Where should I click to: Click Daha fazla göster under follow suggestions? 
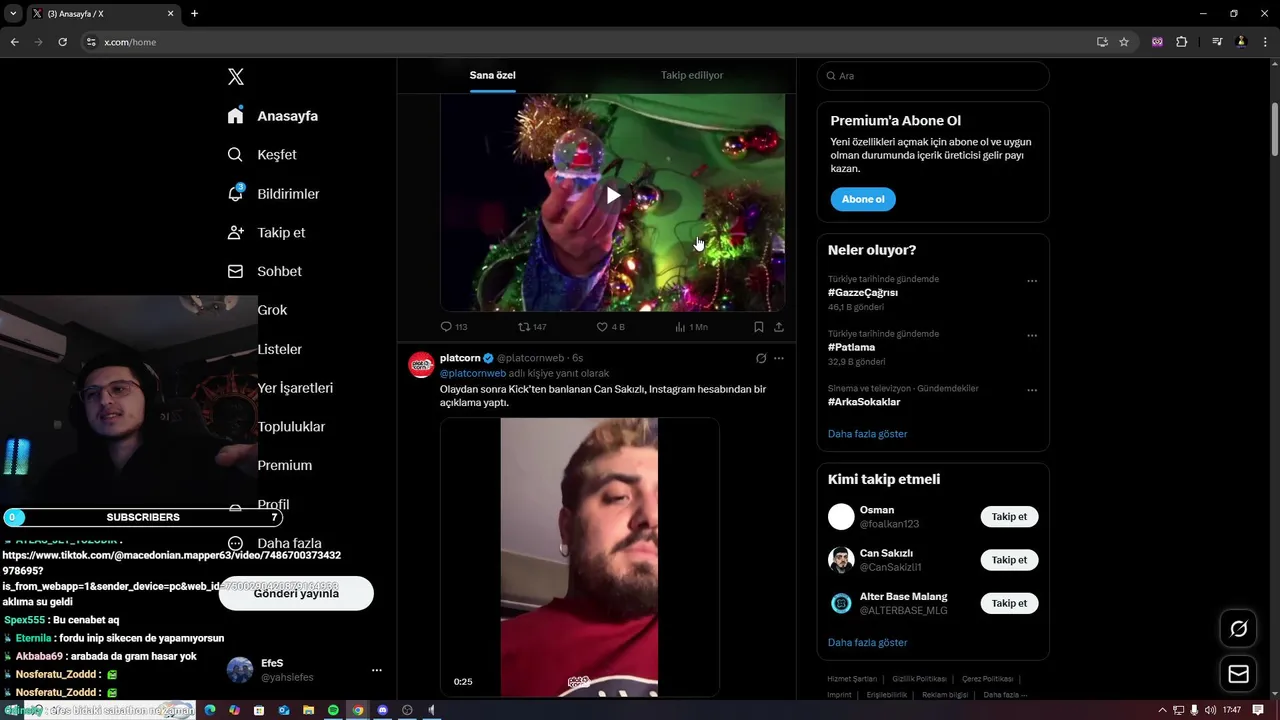tap(868, 642)
